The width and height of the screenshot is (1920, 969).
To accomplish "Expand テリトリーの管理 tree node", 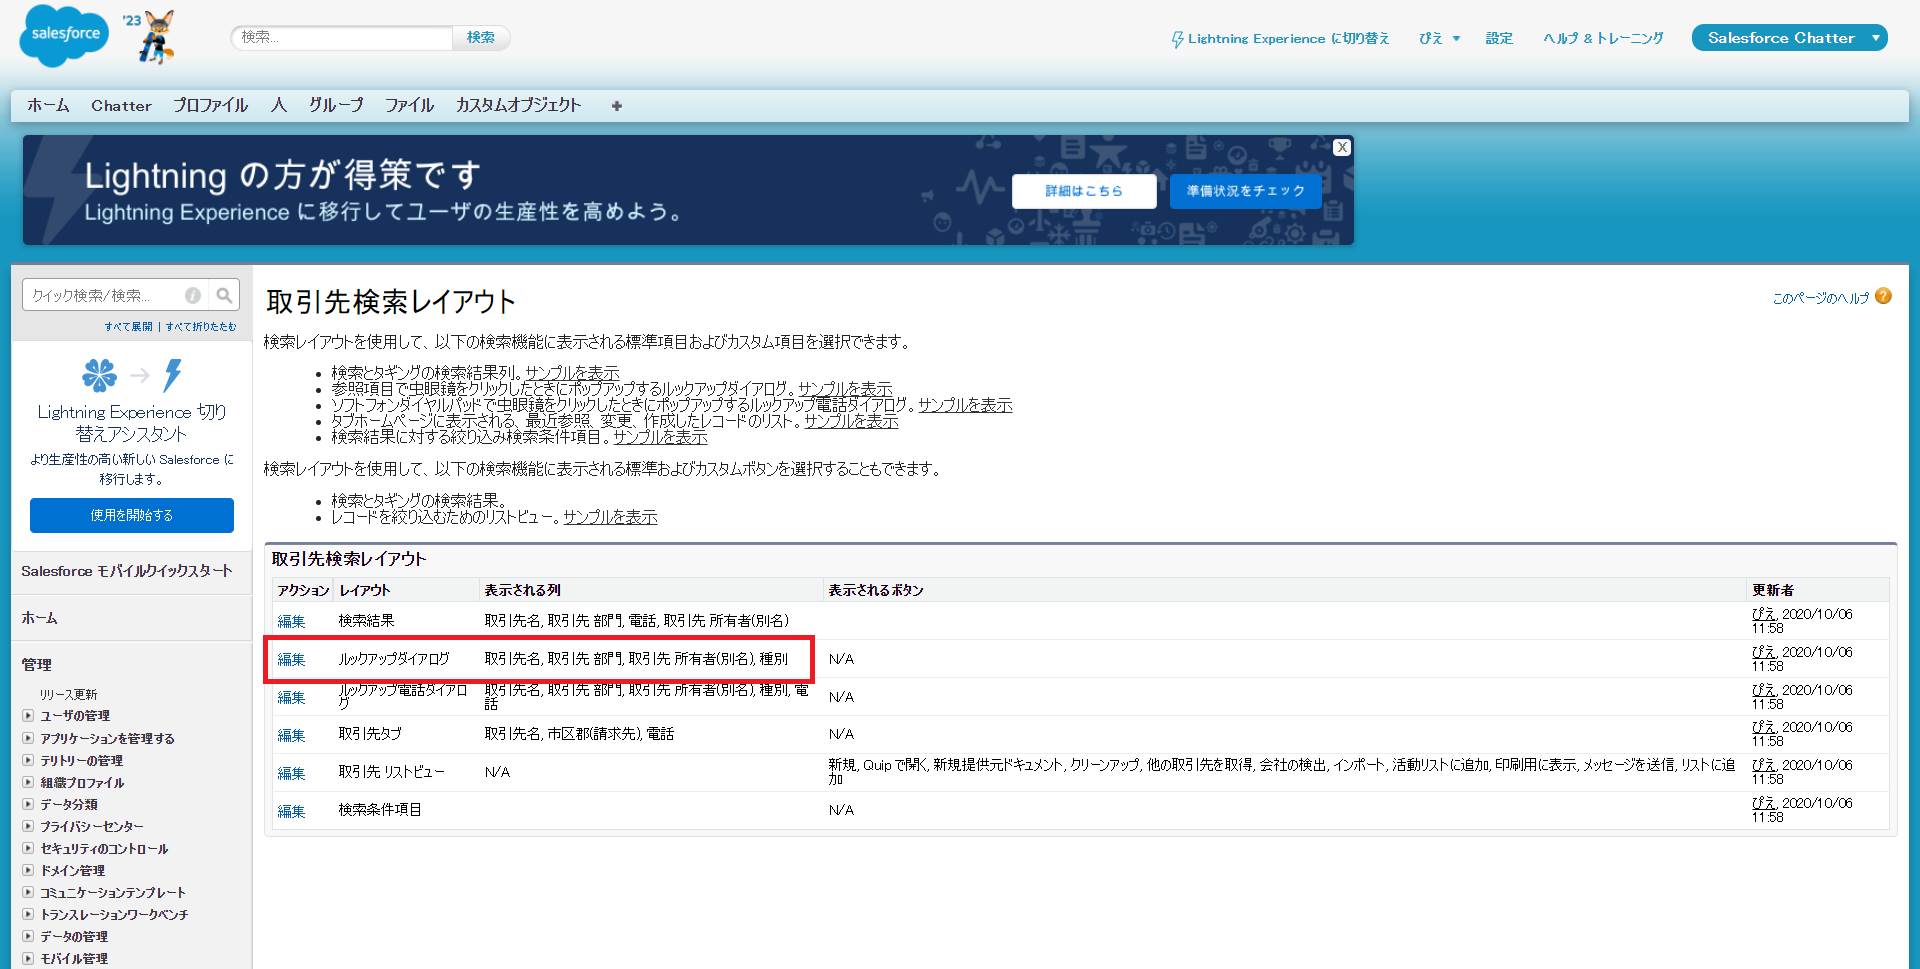I will 28,760.
